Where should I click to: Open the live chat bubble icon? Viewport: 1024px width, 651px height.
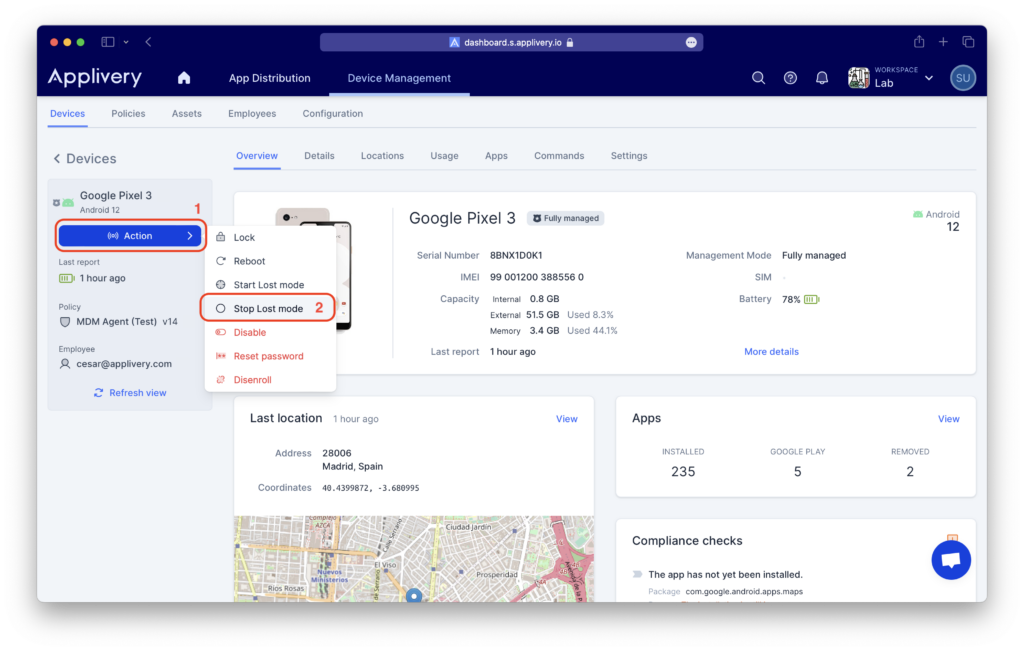pyautogui.click(x=951, y=560)
